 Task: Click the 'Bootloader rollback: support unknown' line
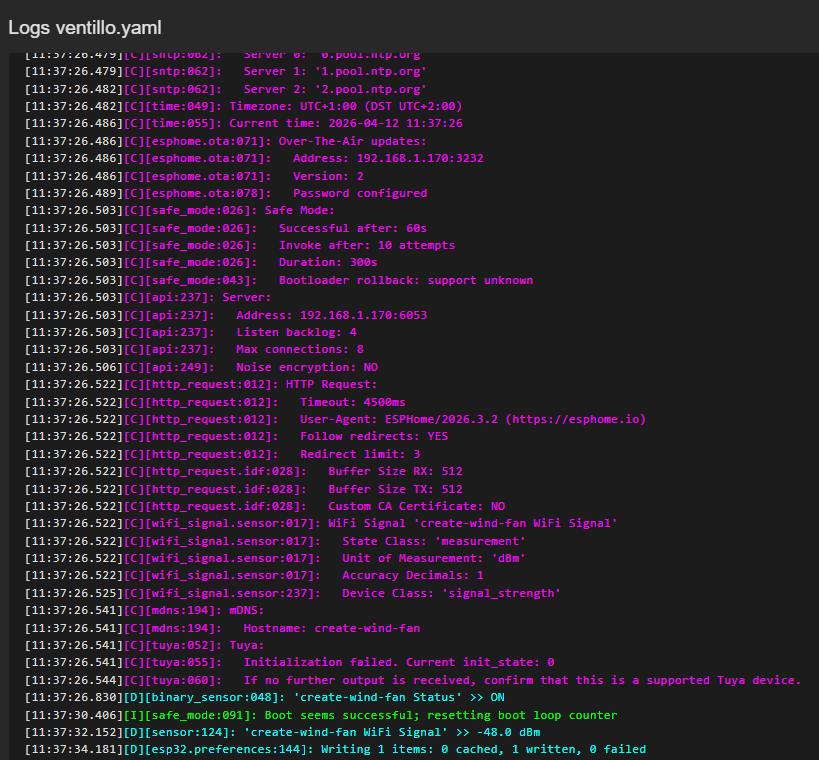405,280
